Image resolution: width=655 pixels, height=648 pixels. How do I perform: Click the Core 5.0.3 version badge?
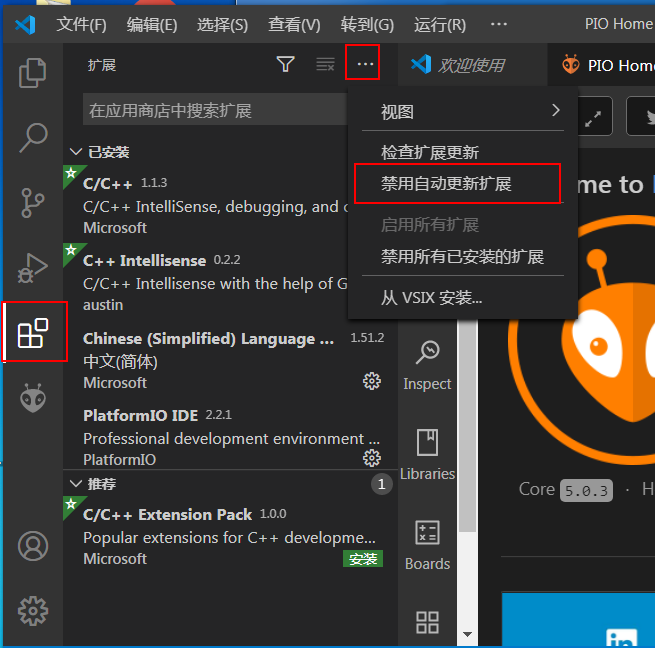point(586,490)
